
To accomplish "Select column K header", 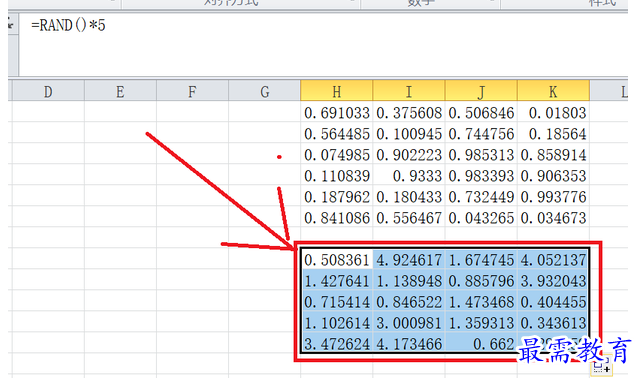I will pos(553,91).
